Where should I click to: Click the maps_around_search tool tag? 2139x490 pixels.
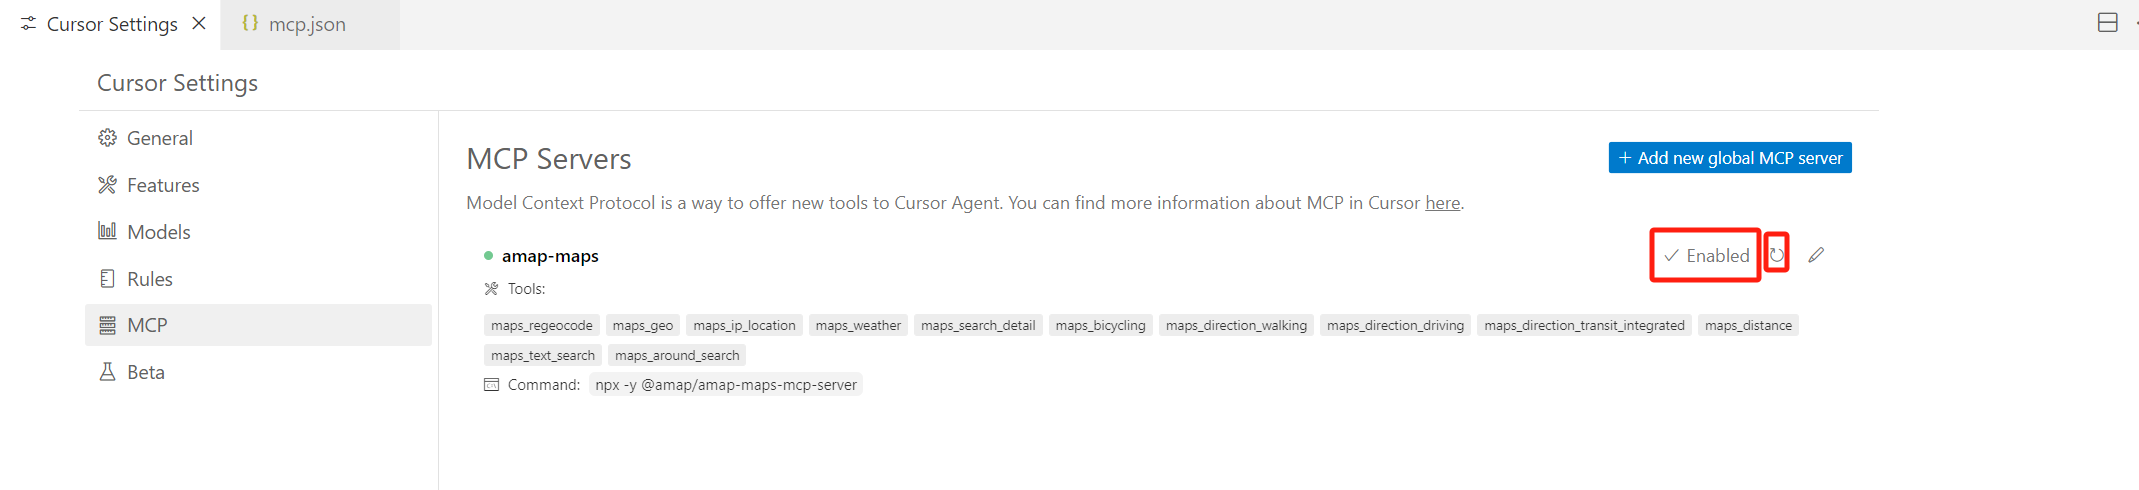pyautogui.click(x=677, y=355)
